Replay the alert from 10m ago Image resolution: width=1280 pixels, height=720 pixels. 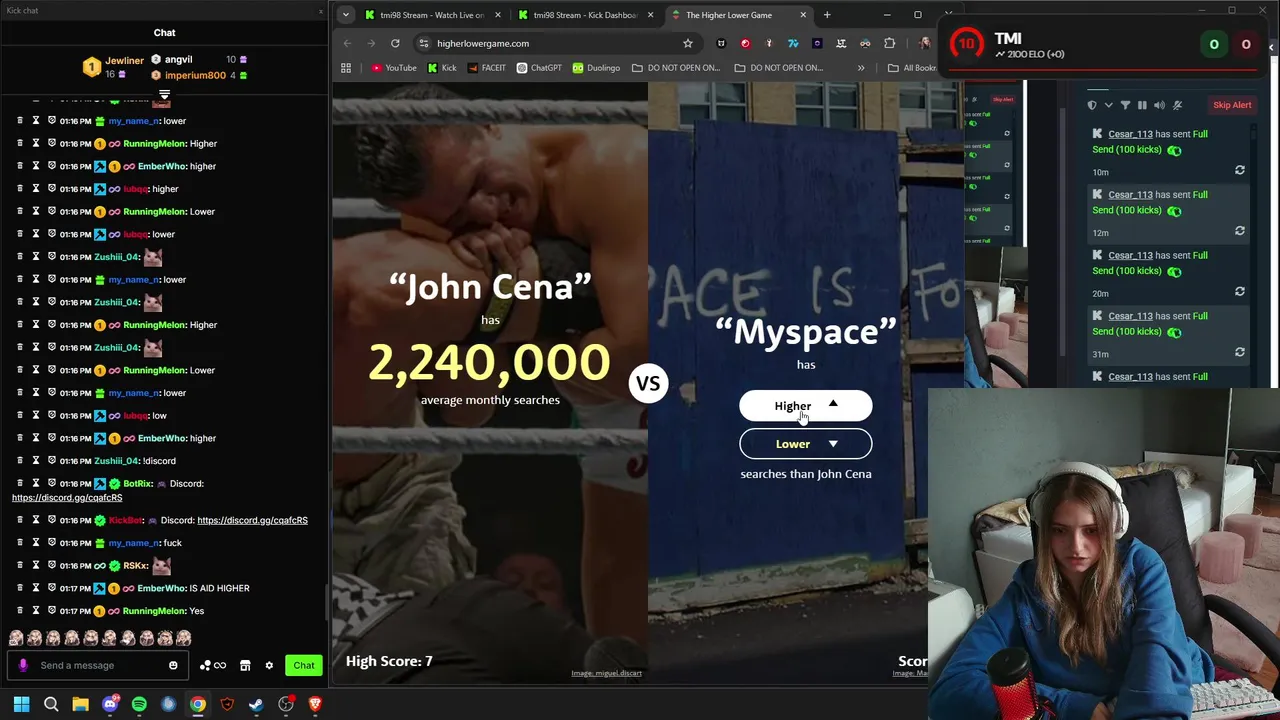pyautogui.click(x=1240, y=171)
